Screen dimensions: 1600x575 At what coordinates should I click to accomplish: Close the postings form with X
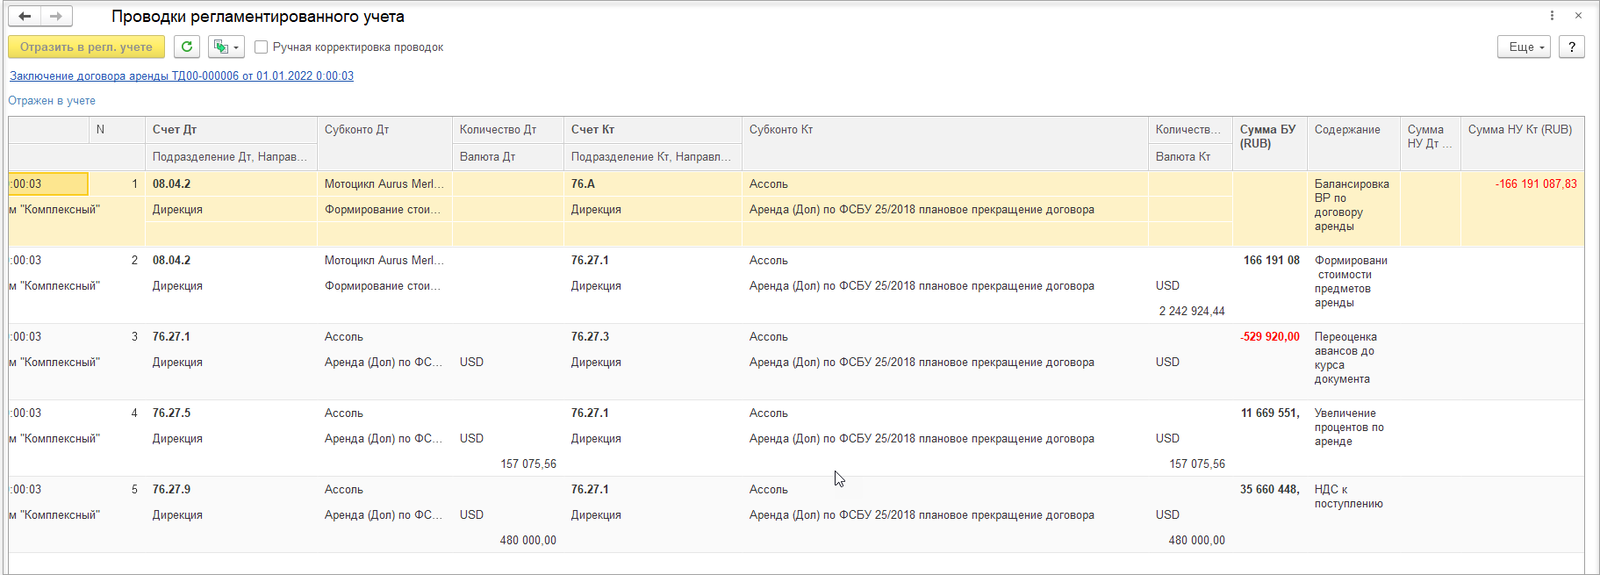click(x=1579, y=16)
